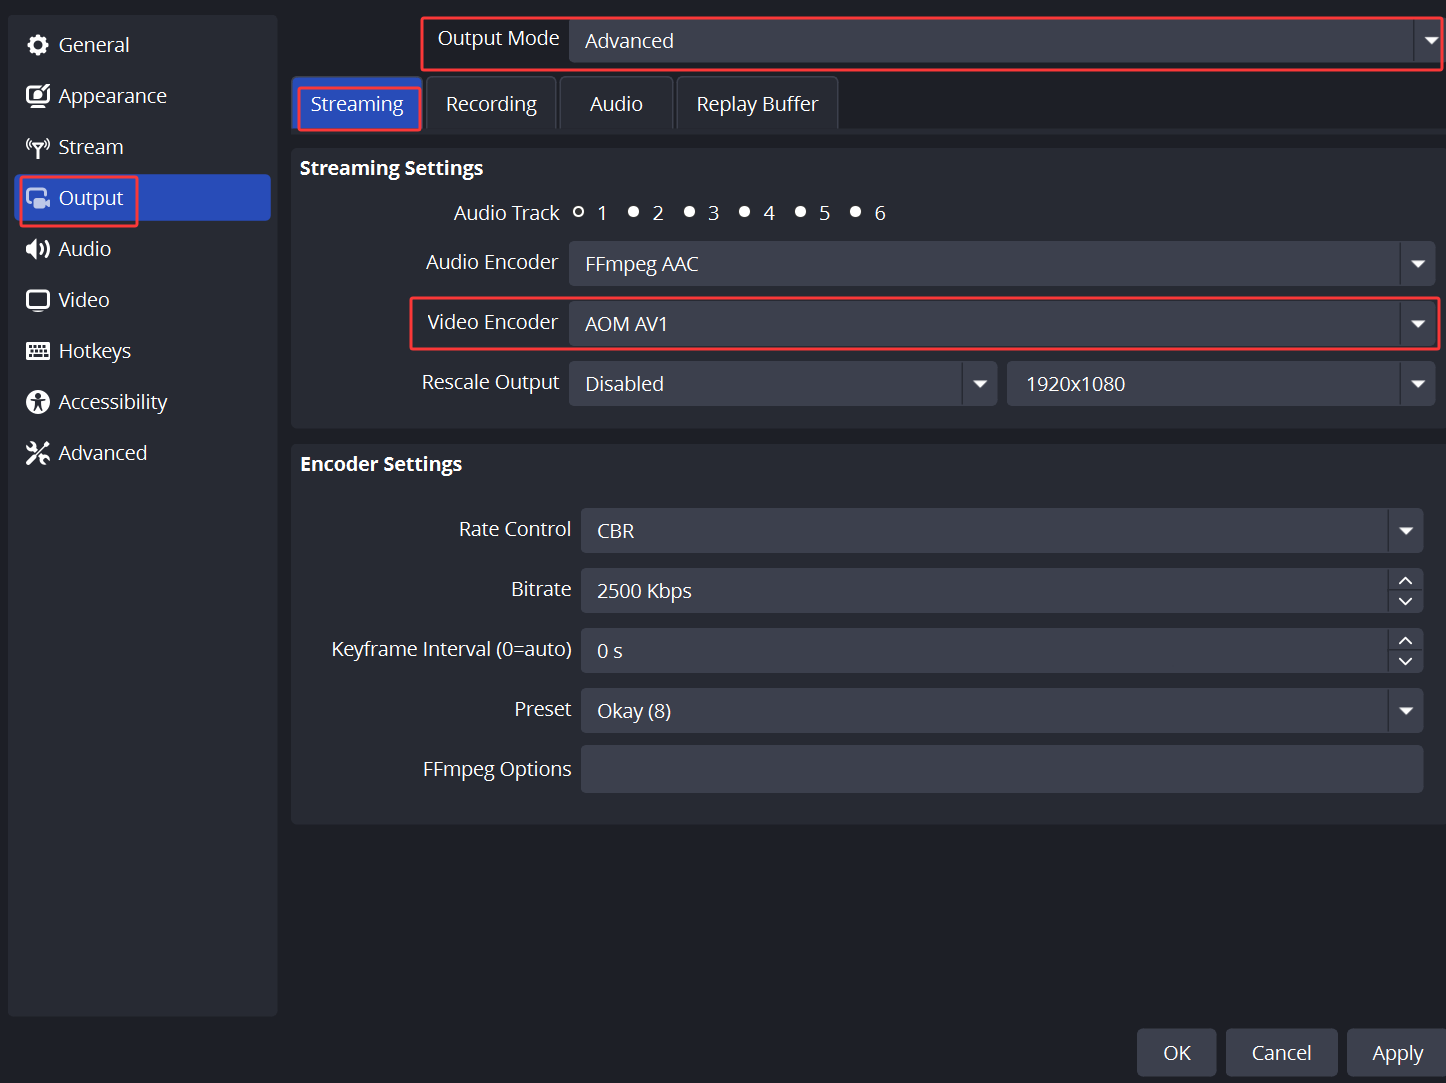
Task: Click the FFmpeg Options text field
Action: tap(1001, 769)
